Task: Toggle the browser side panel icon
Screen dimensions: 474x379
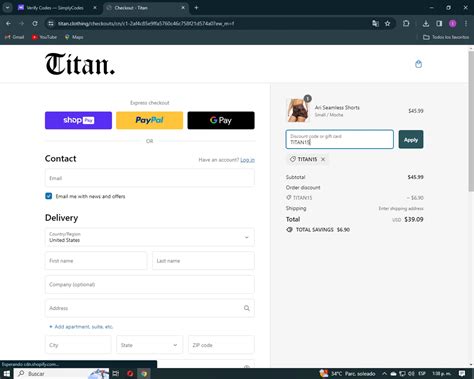Action: (439, 23)
